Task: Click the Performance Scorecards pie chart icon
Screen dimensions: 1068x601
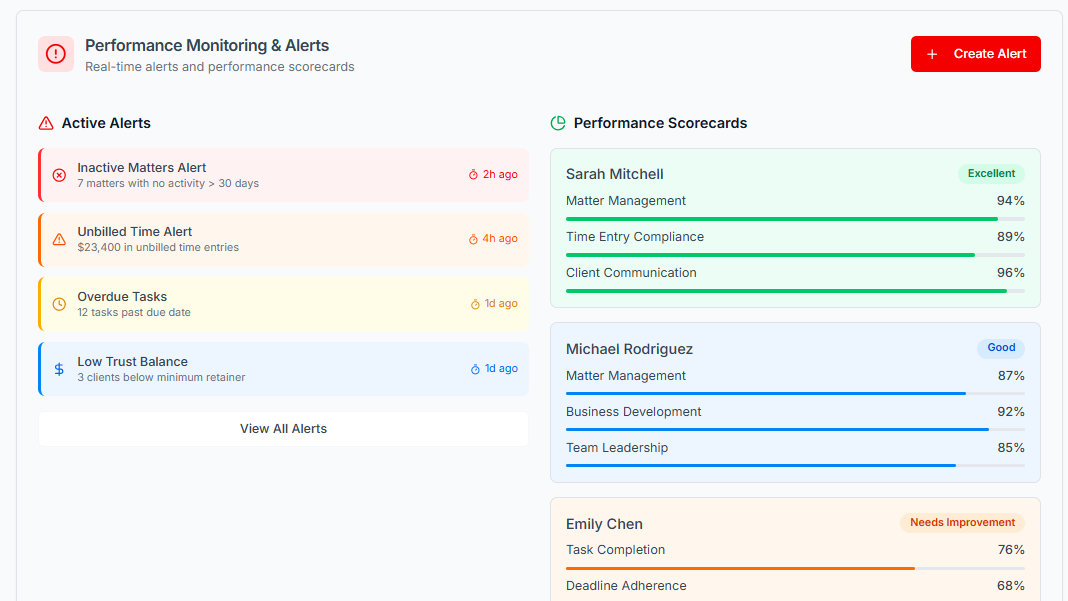Action: tap(558, 123)
